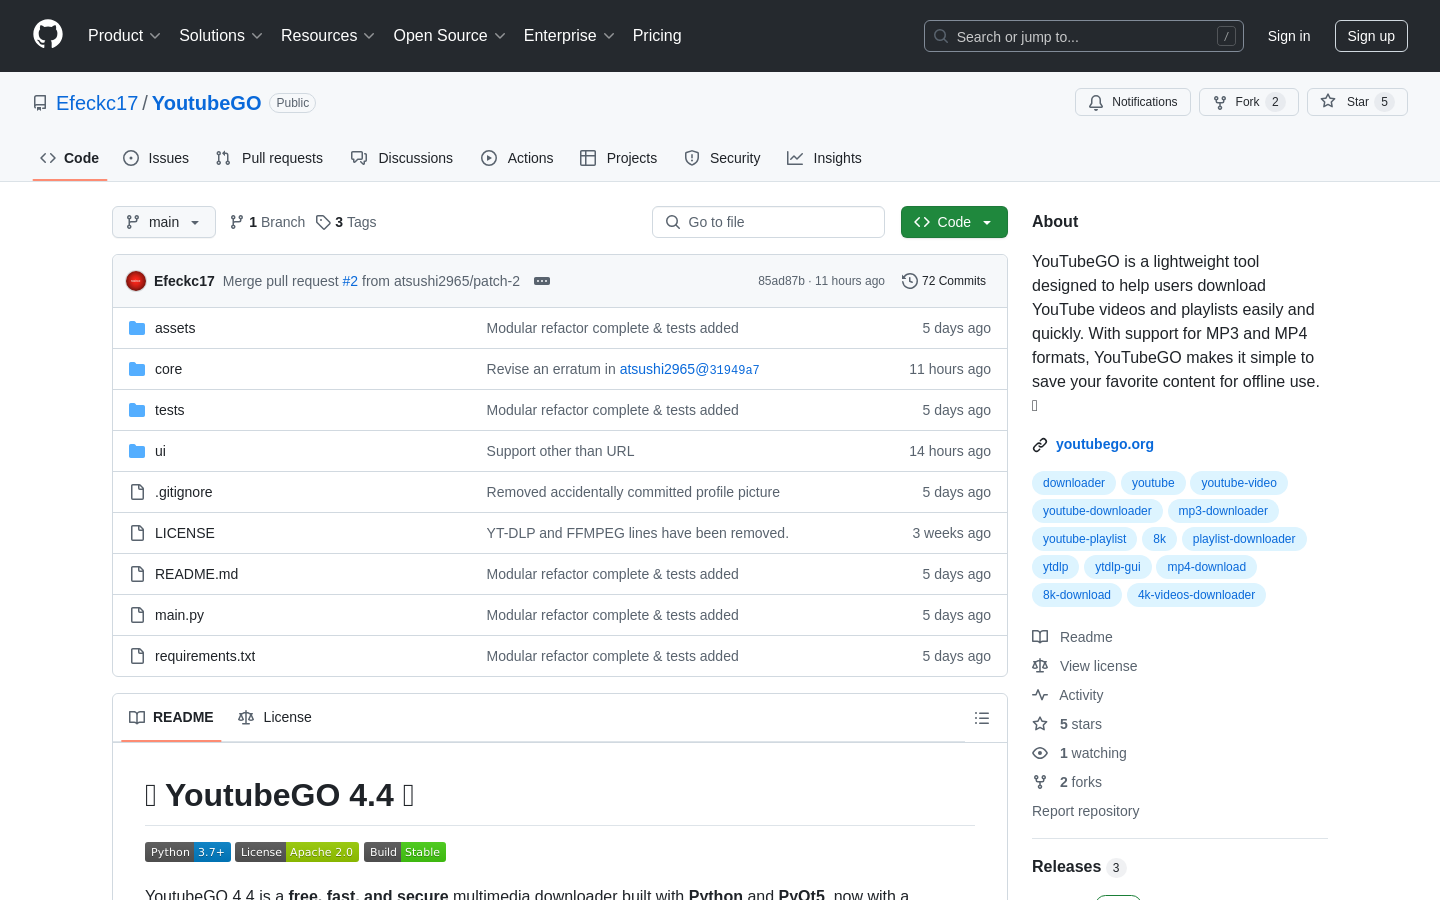Click the search magnifier icon in header
The height and width of the screenshot is (900, 1440).
[941, 36]
